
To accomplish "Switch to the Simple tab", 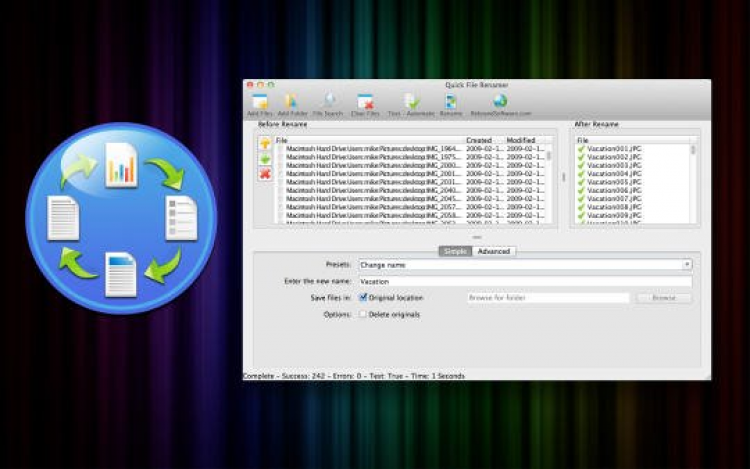I will (455, 251).
